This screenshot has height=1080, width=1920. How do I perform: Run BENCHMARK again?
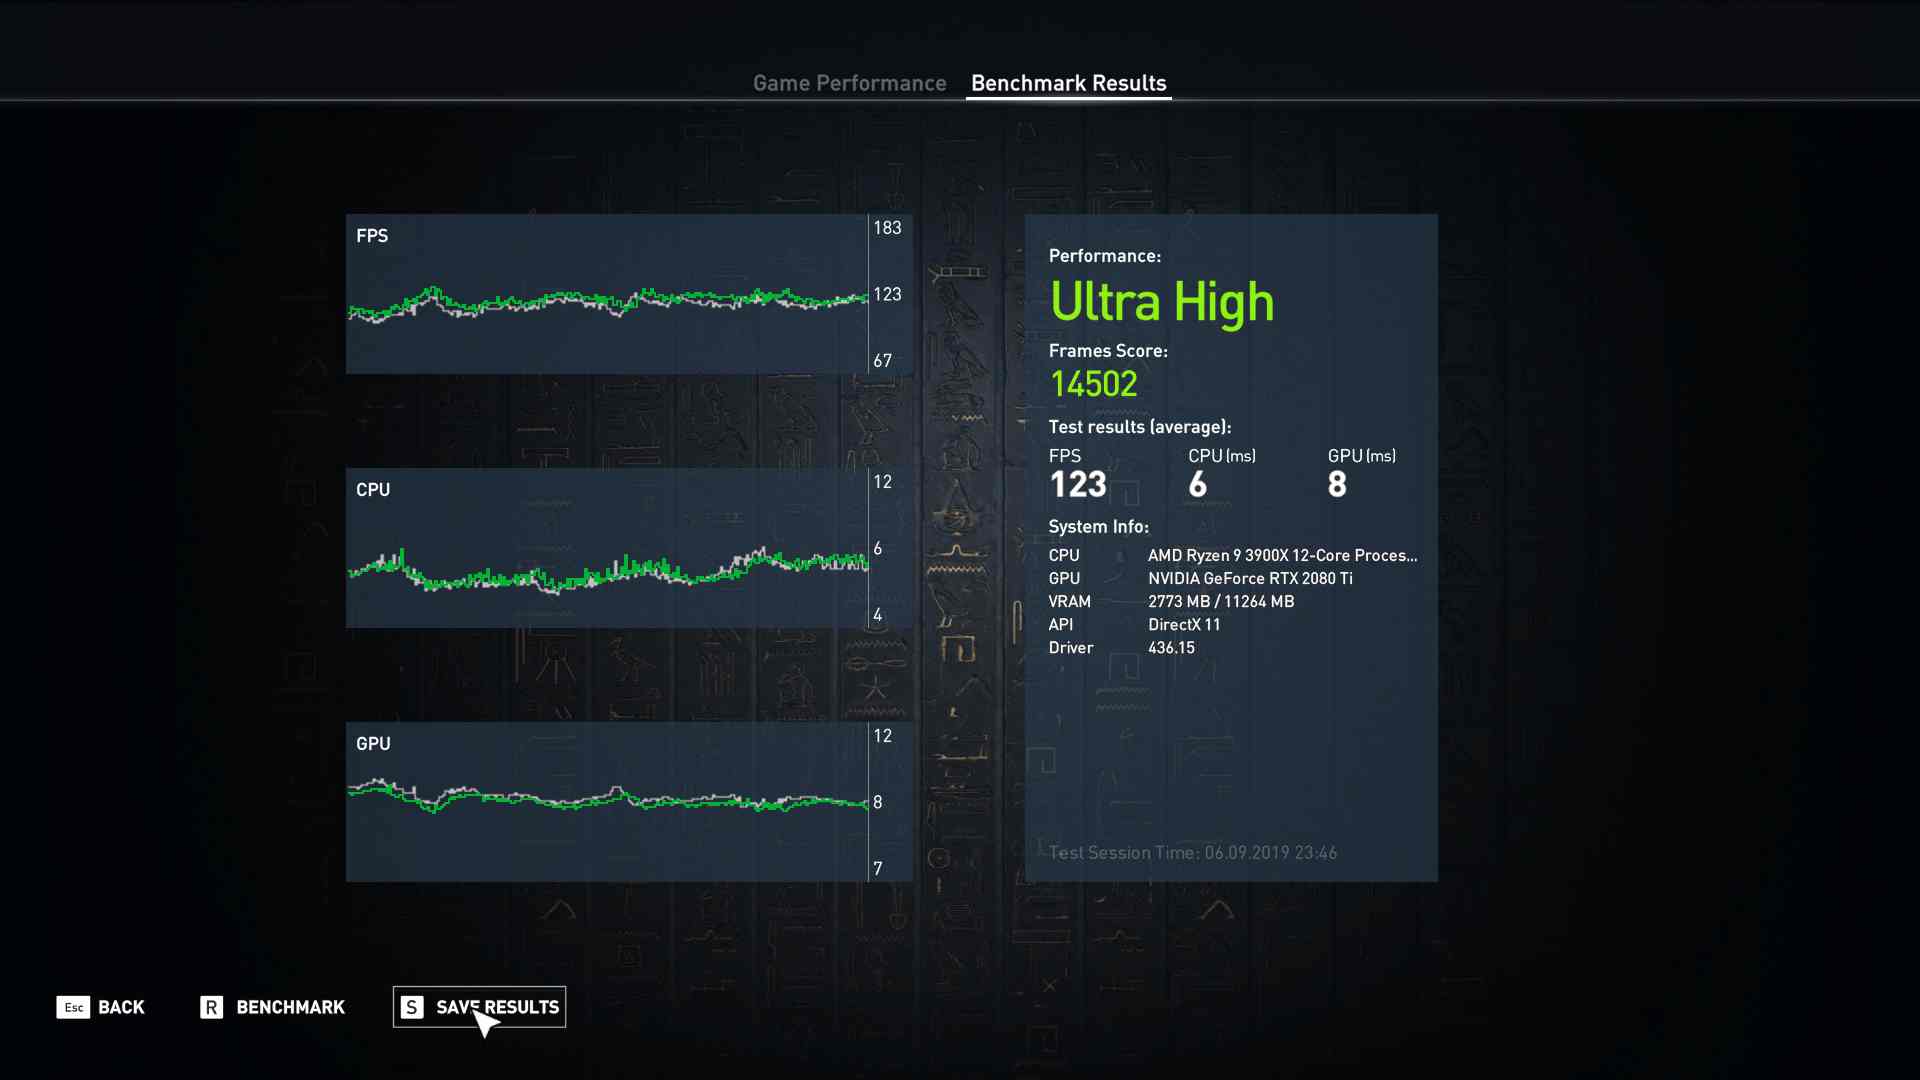(289, 1007)
